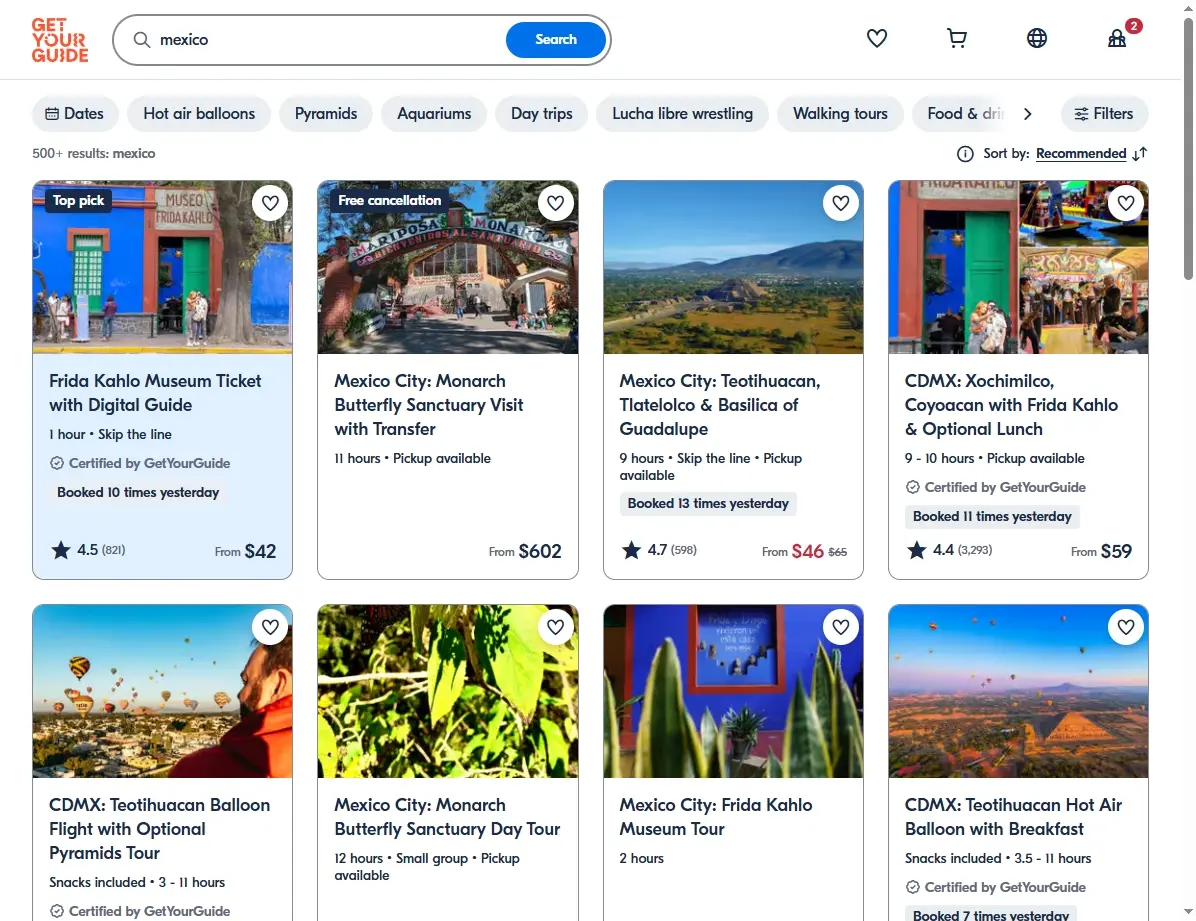Viewport: 1196px width, 921px height.
Task: Click certified badge icon on Frida Kahlo Museum Ticket
Action: [x=57, y=463]
